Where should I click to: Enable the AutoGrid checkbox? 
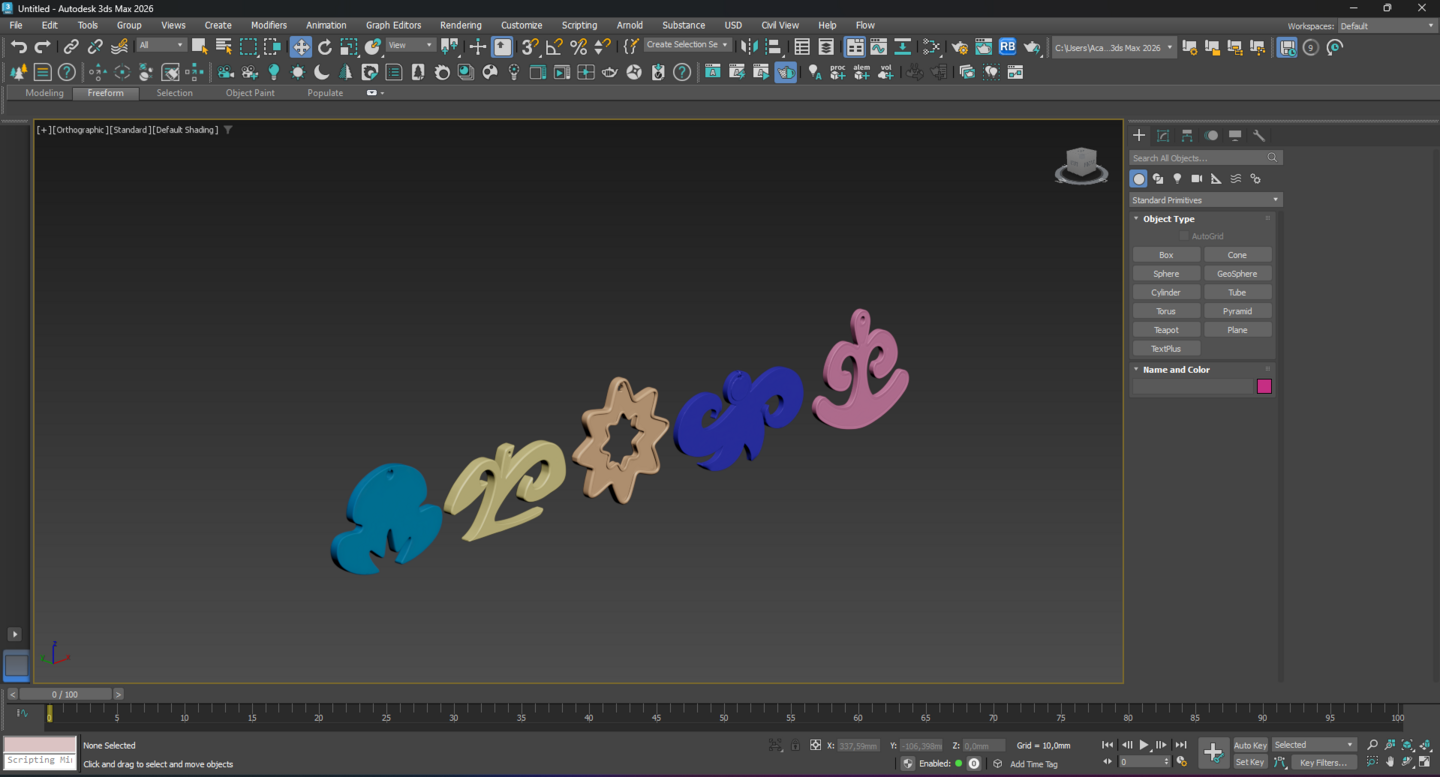coord(1184,236)
